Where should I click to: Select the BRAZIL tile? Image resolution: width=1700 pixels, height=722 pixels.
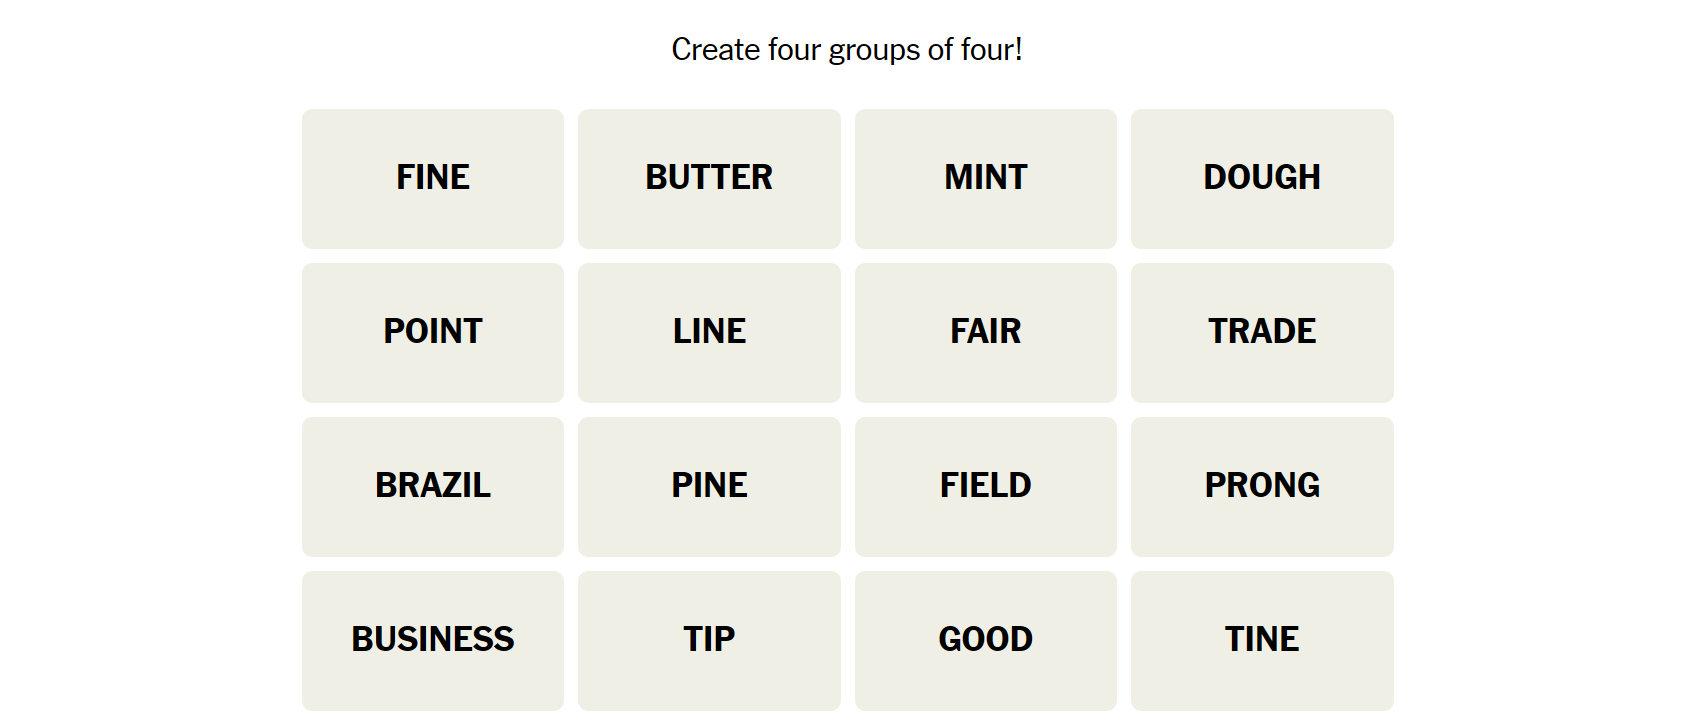point(433,486)
